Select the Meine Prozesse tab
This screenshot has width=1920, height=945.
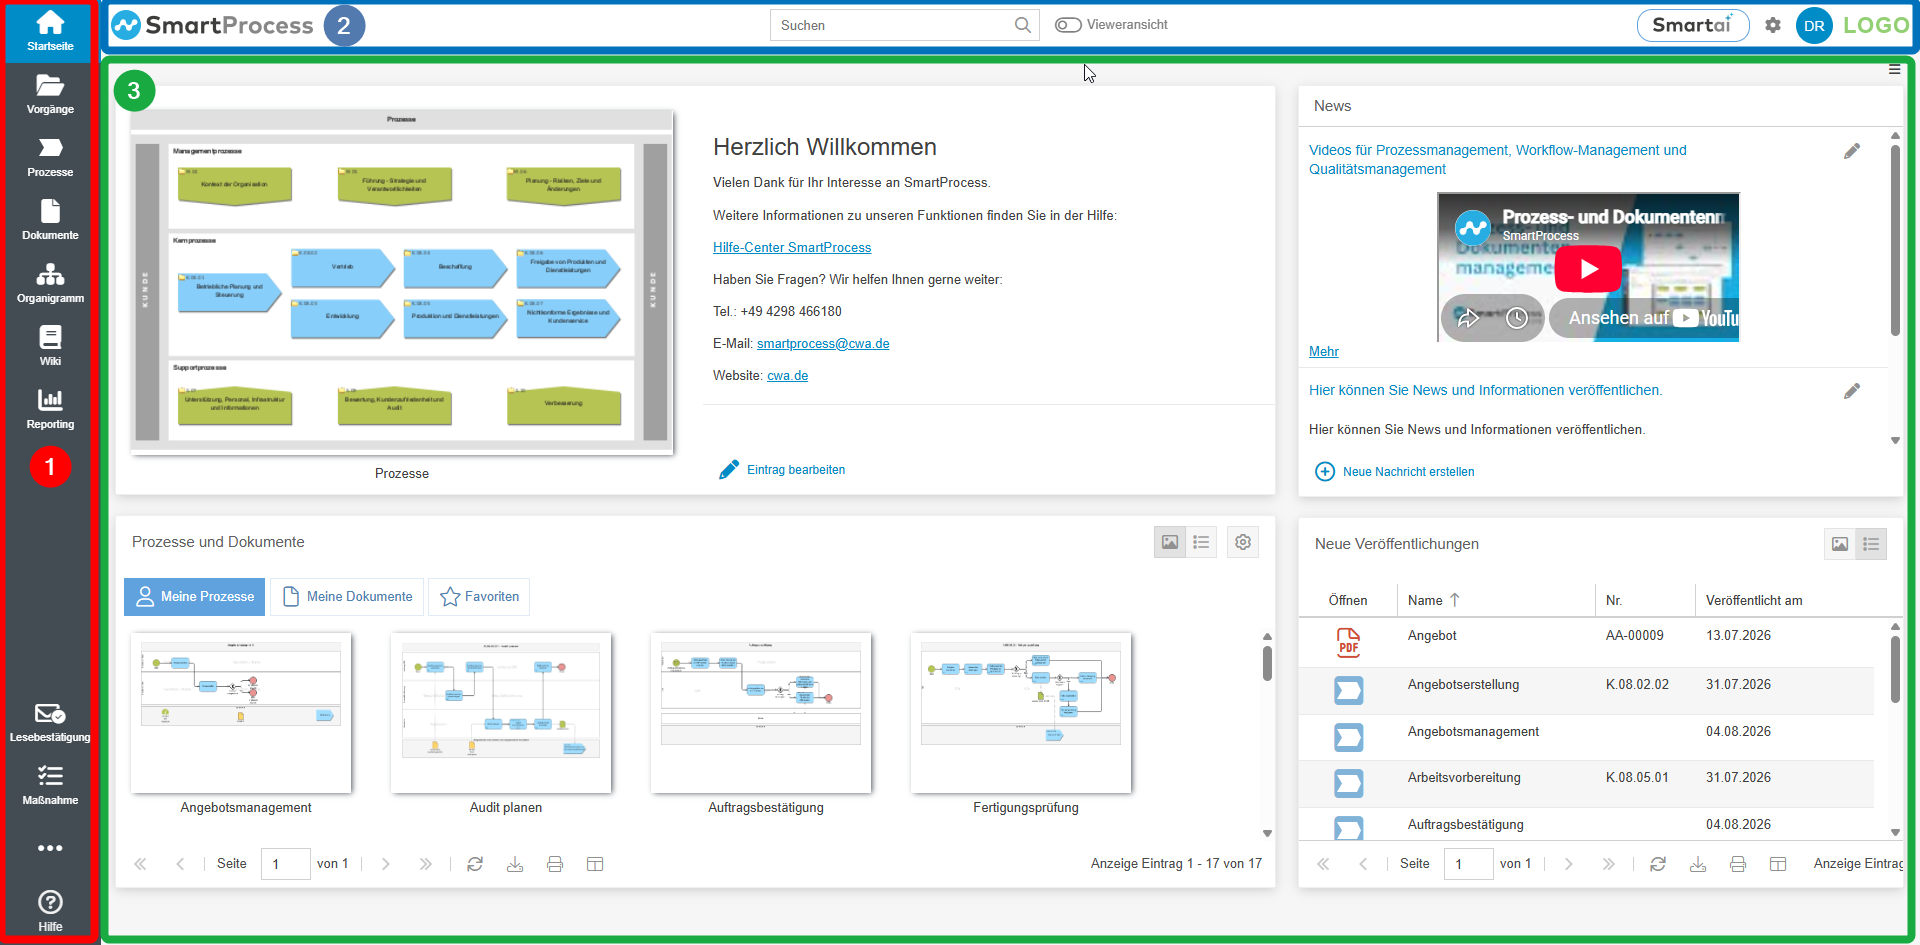tap(195, 597)
